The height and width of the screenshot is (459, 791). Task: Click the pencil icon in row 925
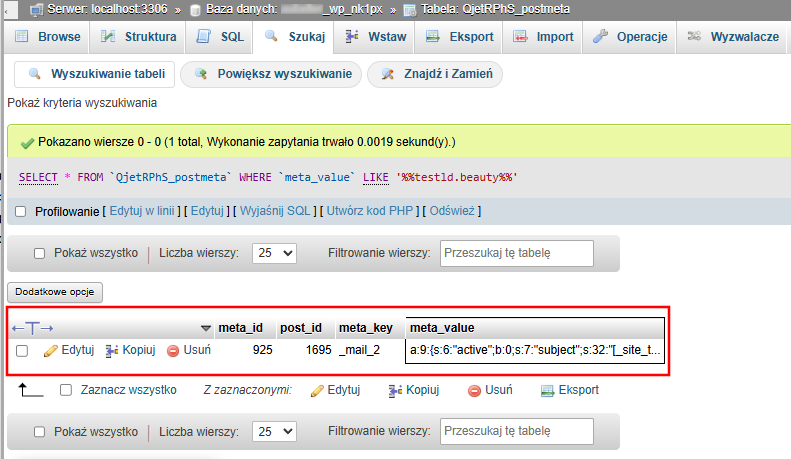50,351
